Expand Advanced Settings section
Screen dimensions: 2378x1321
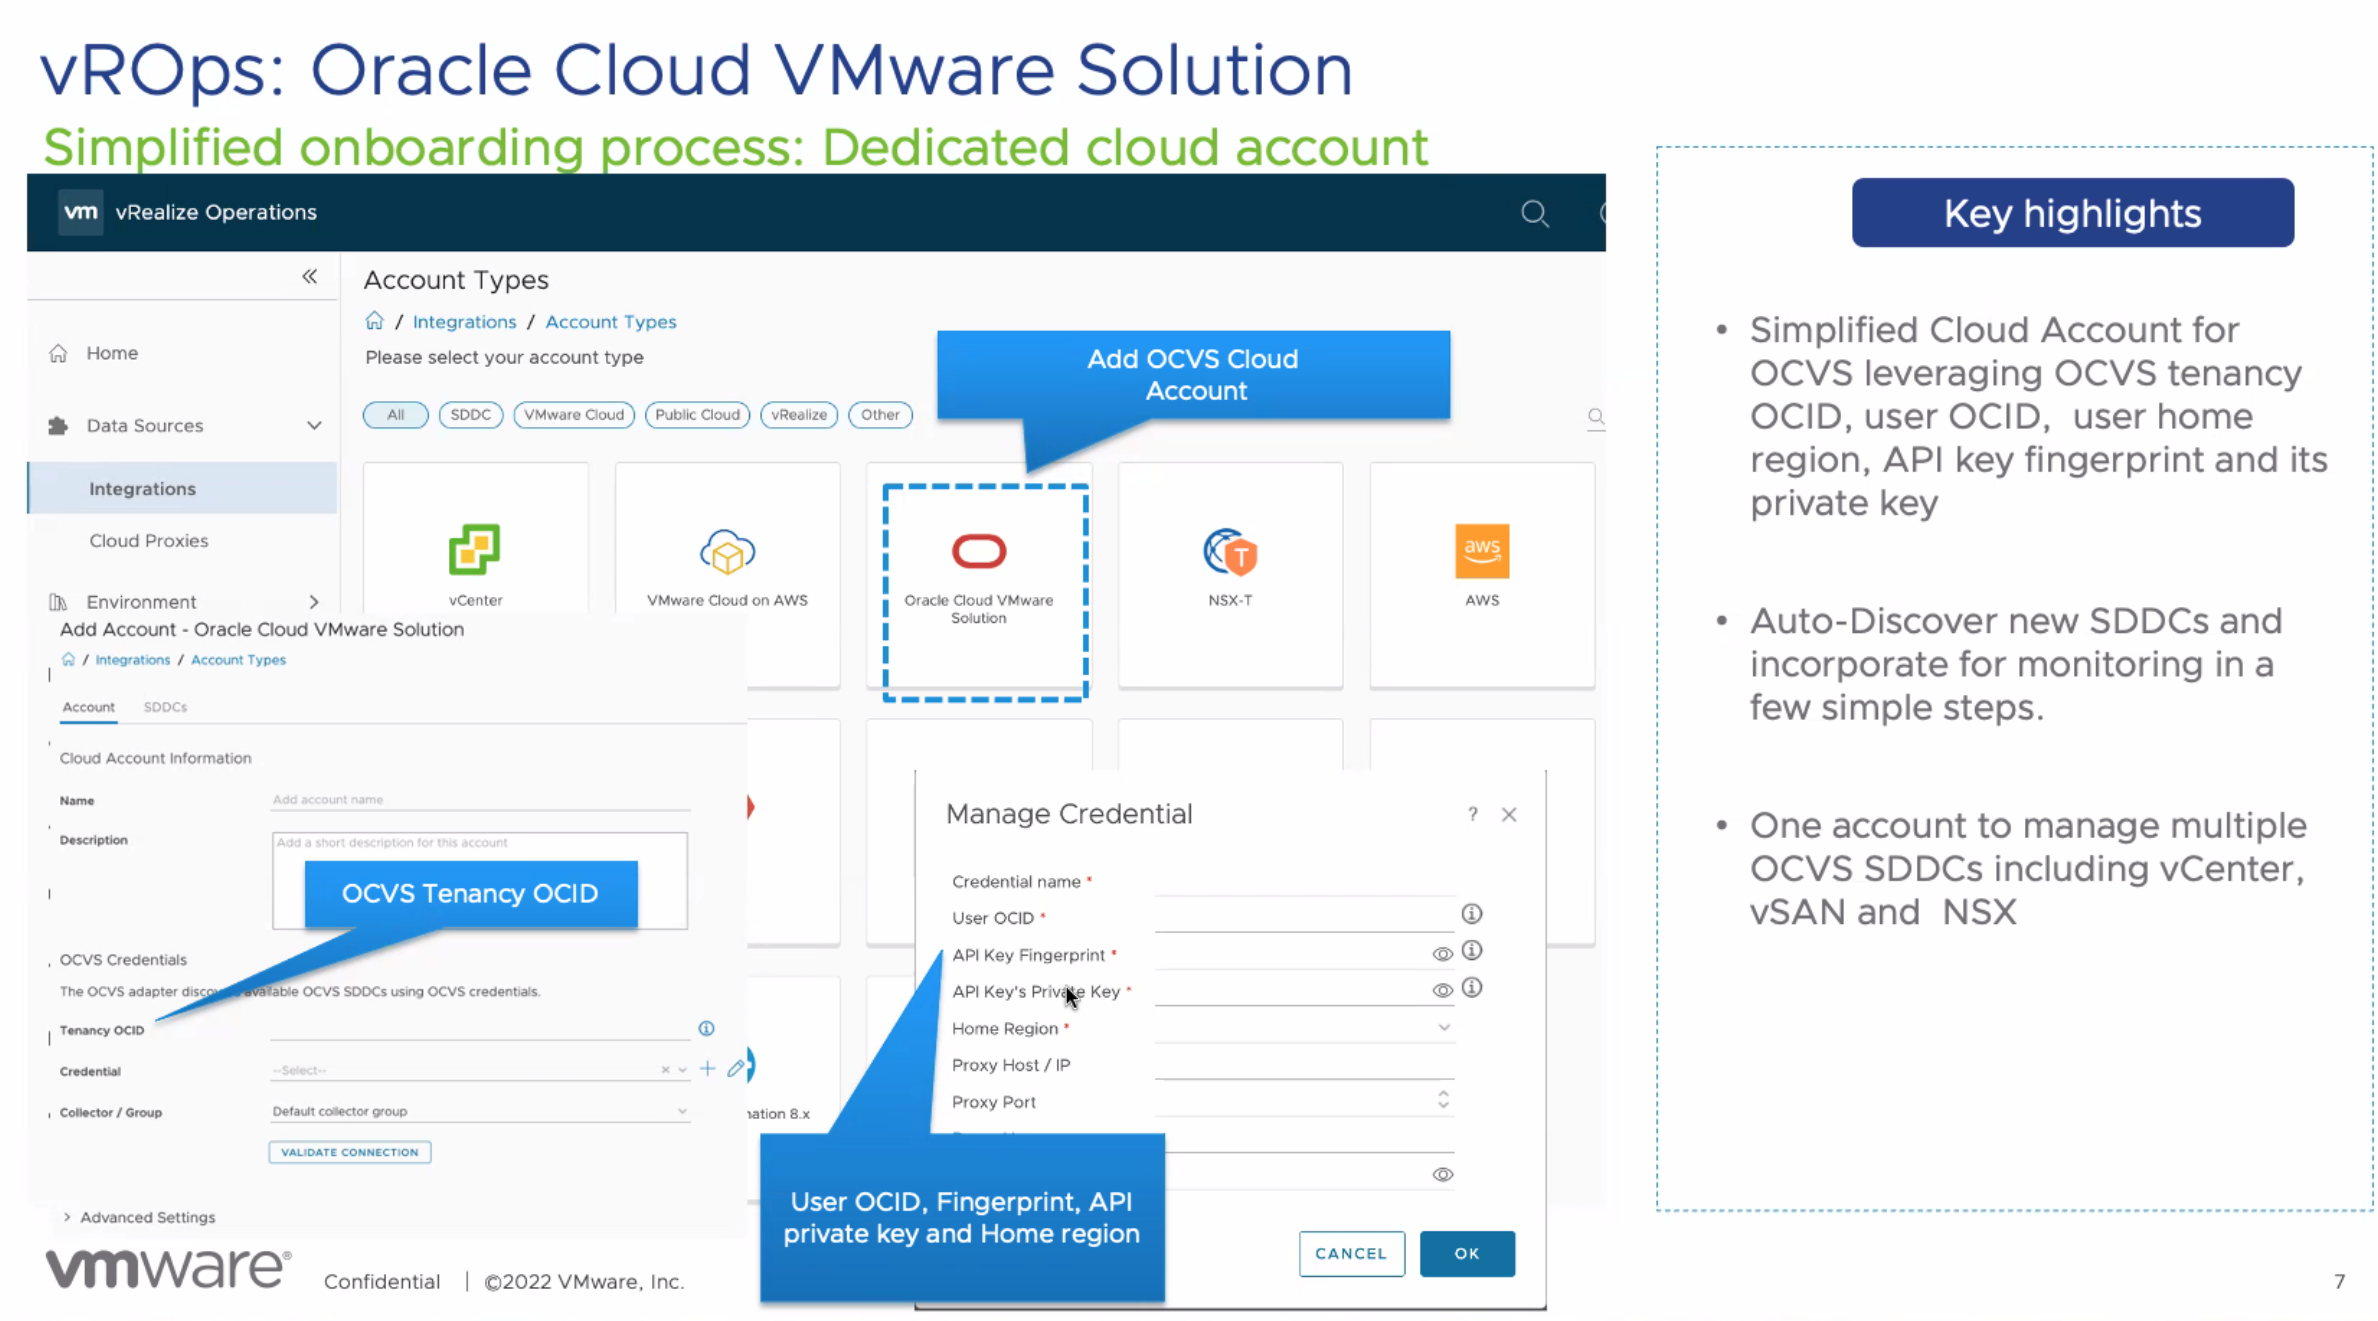[140, 1217]
